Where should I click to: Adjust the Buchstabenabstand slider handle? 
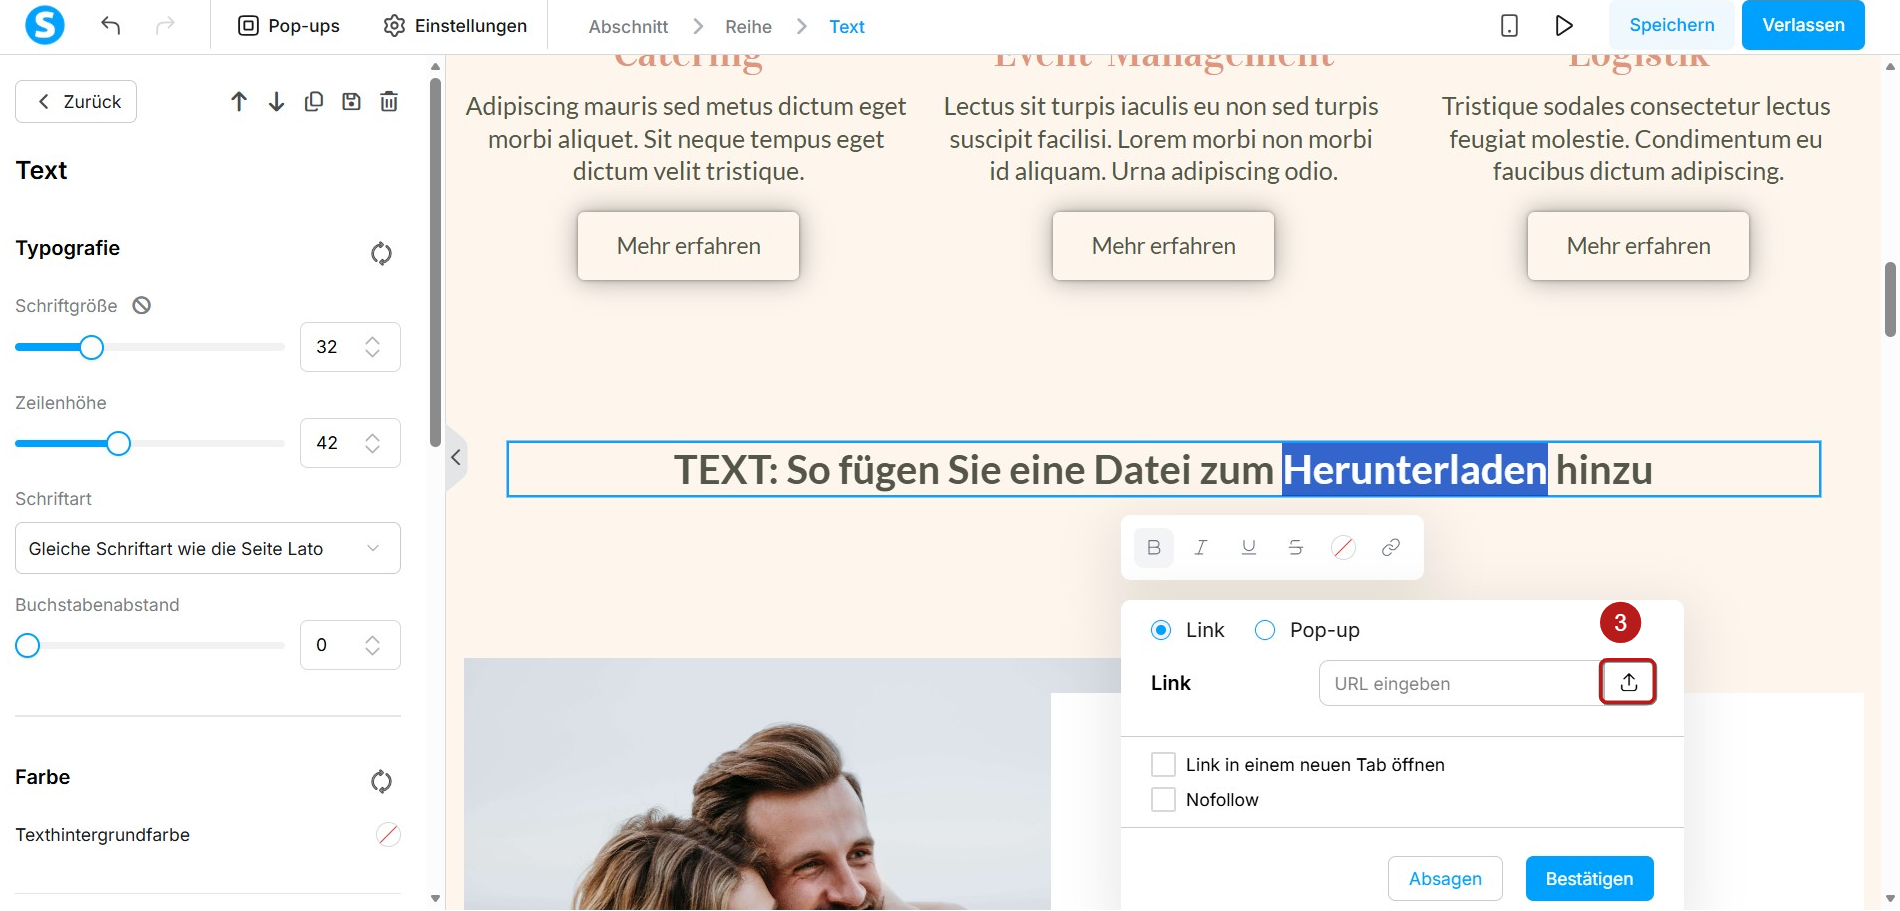coord(28,645)
